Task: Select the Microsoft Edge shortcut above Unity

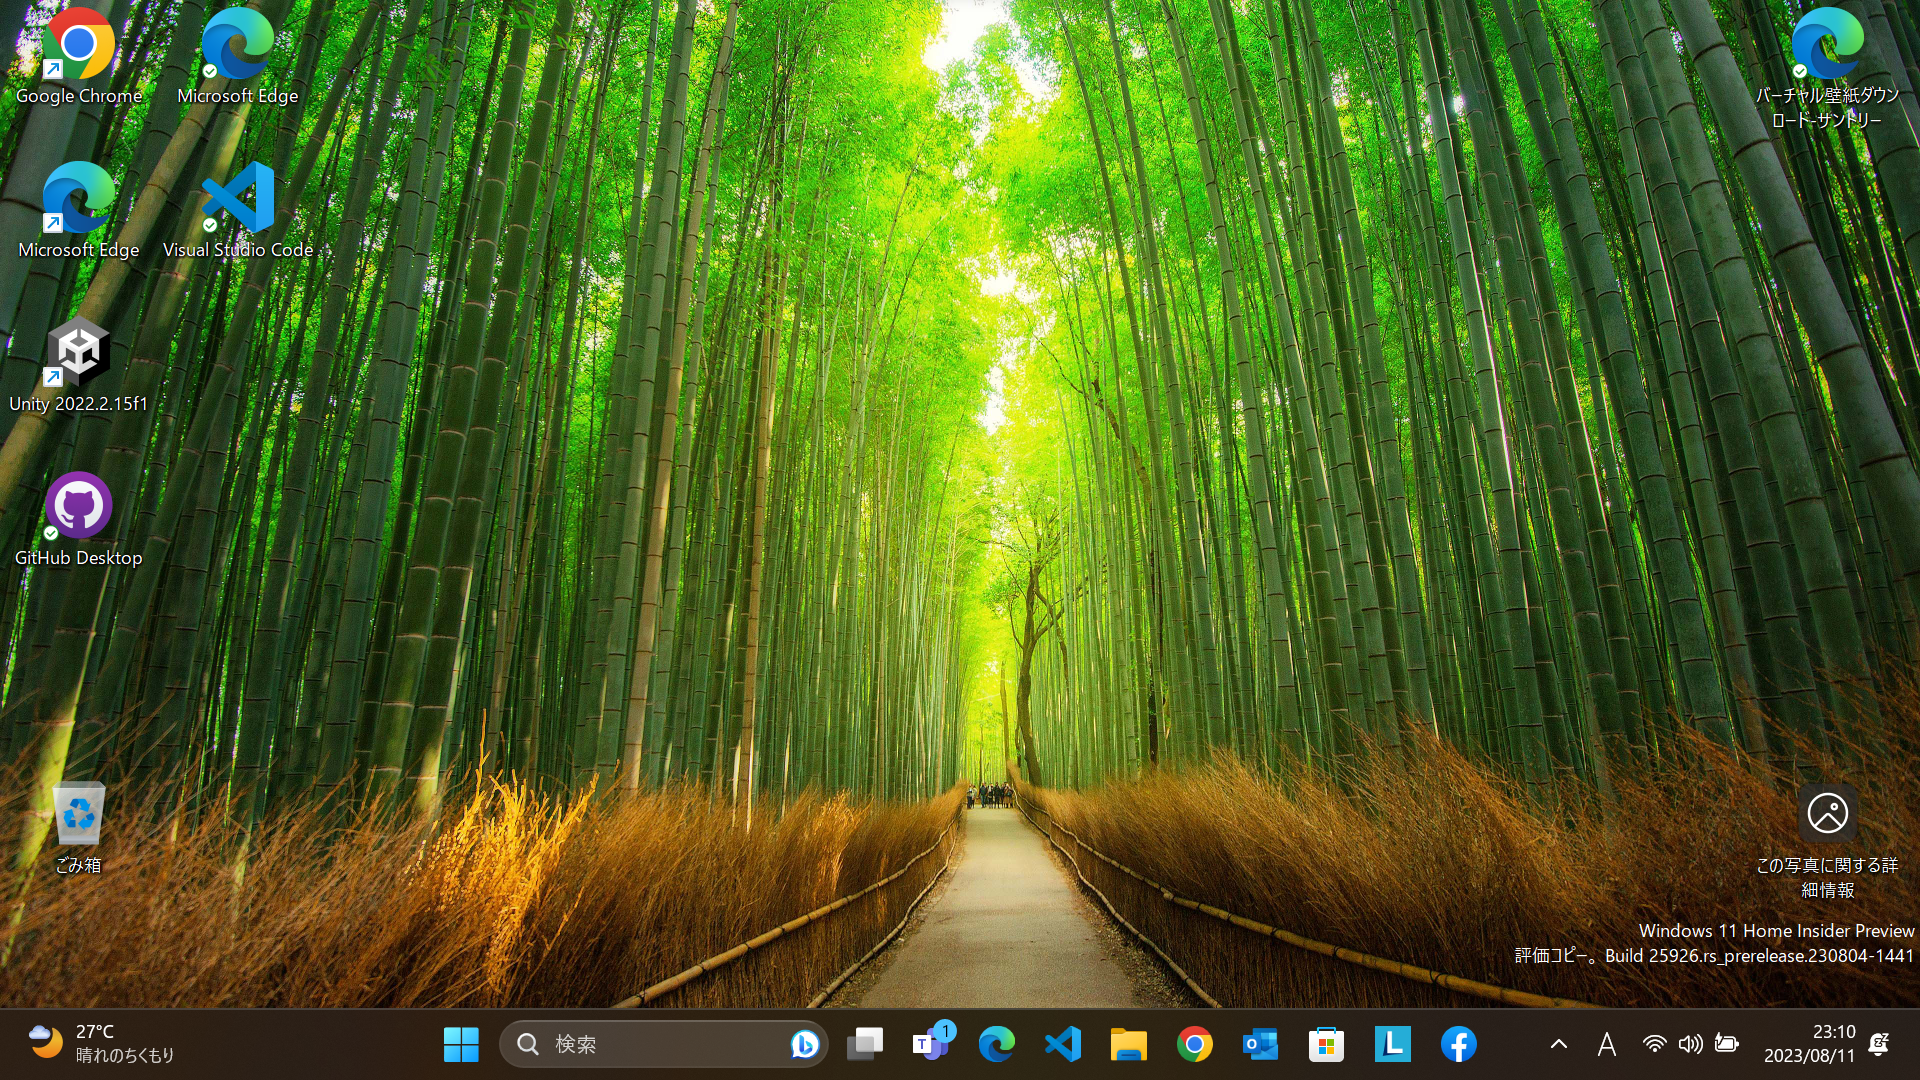Action: [78, 211]
